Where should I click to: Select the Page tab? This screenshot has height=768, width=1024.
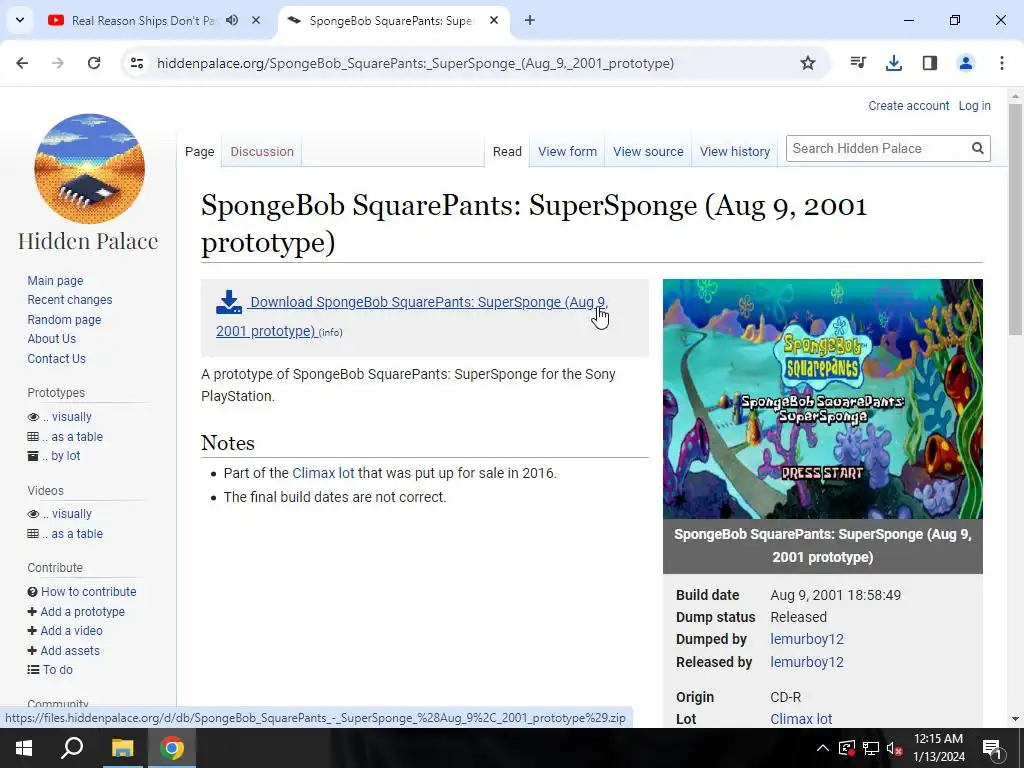coord(199,152)
